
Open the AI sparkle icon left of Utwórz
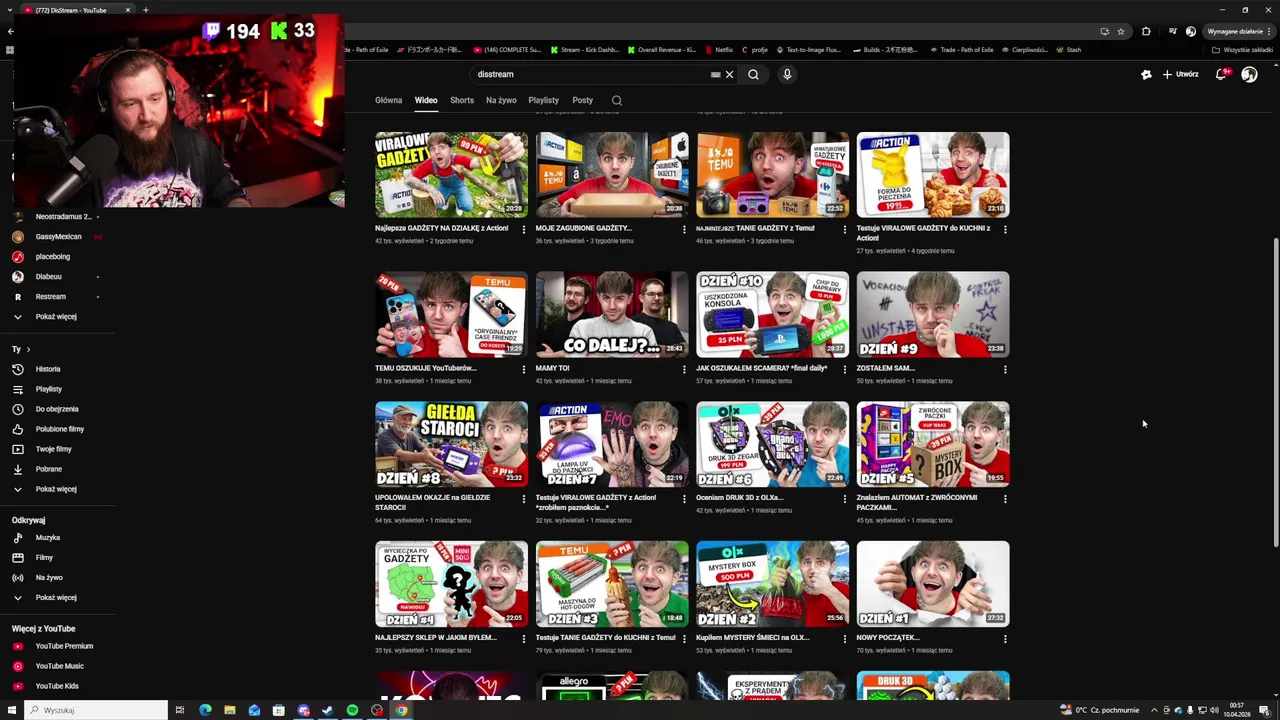click(x=1146, y=74)
